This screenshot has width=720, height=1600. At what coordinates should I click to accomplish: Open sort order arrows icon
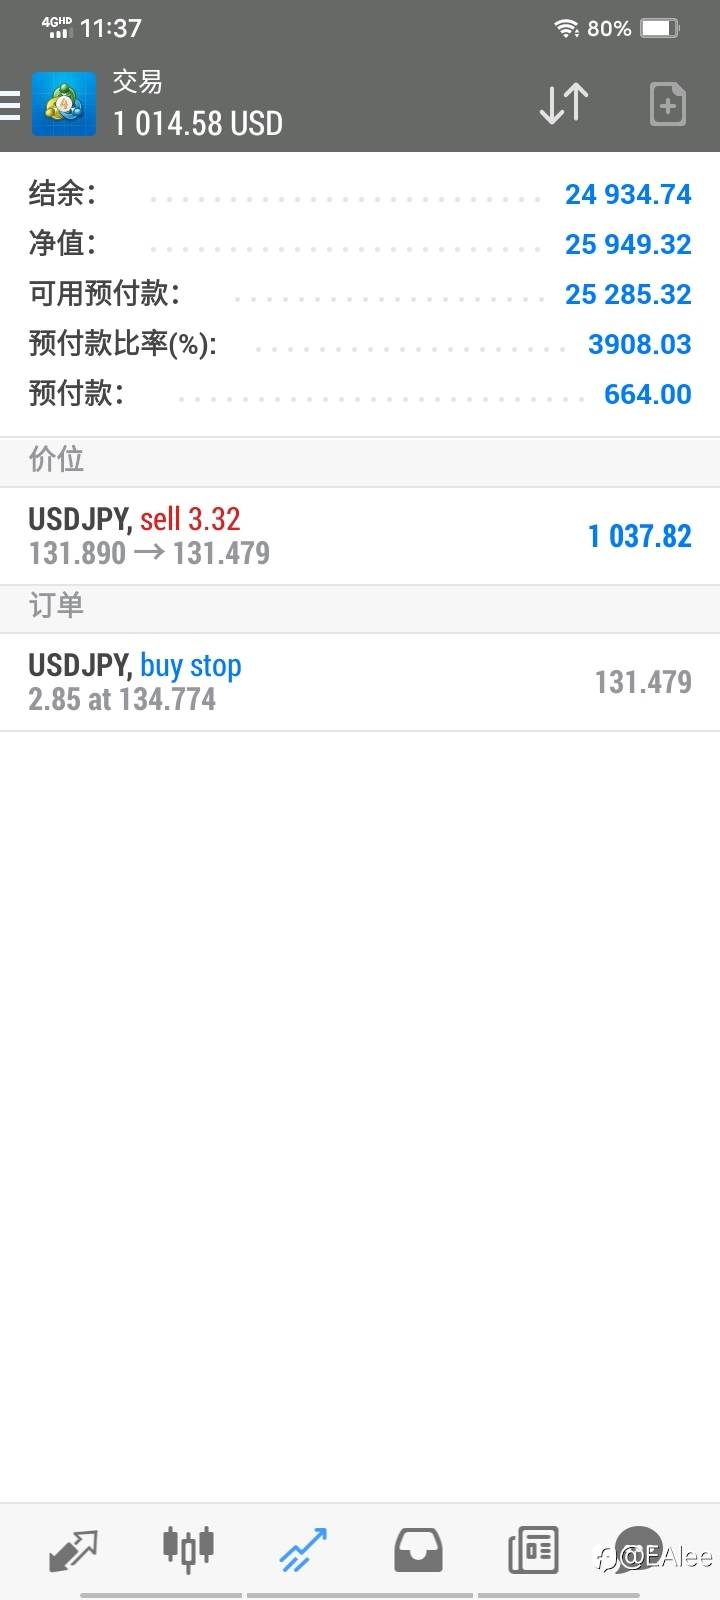pos(564,104)
